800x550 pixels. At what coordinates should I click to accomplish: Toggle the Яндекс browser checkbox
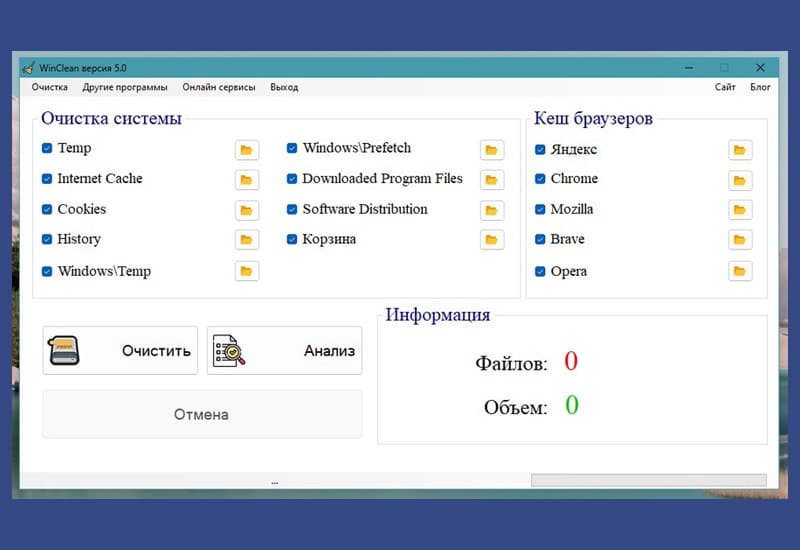pyautogui.click(x=540, y=149)
